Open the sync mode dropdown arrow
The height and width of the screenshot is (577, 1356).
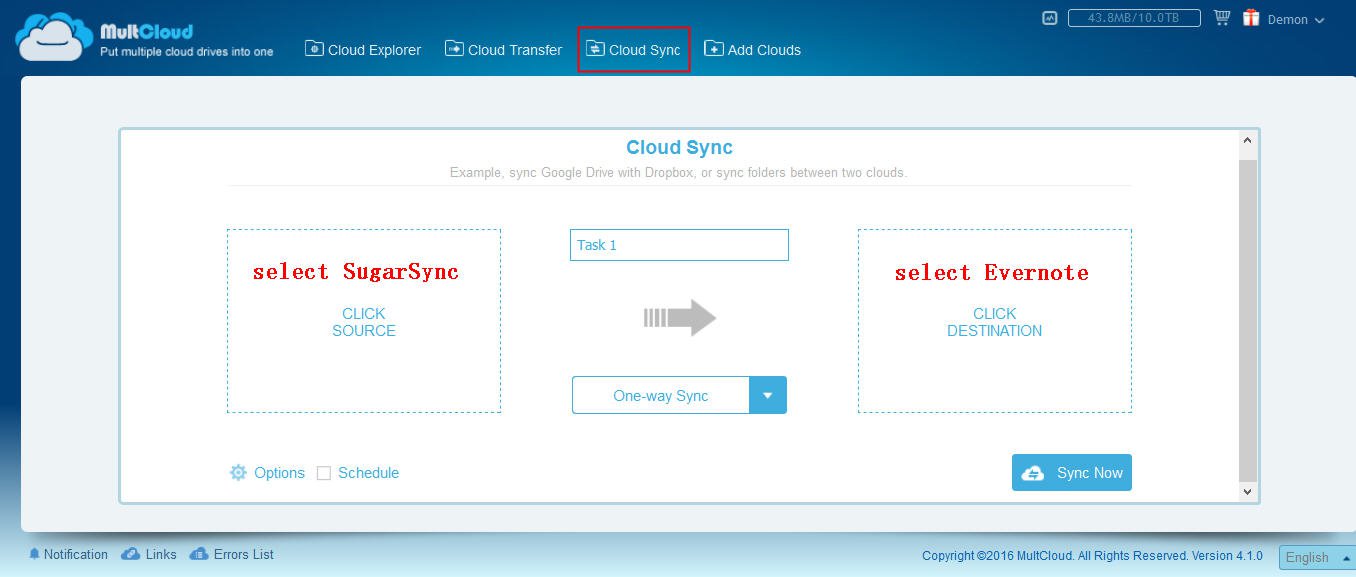pos(768,395)
